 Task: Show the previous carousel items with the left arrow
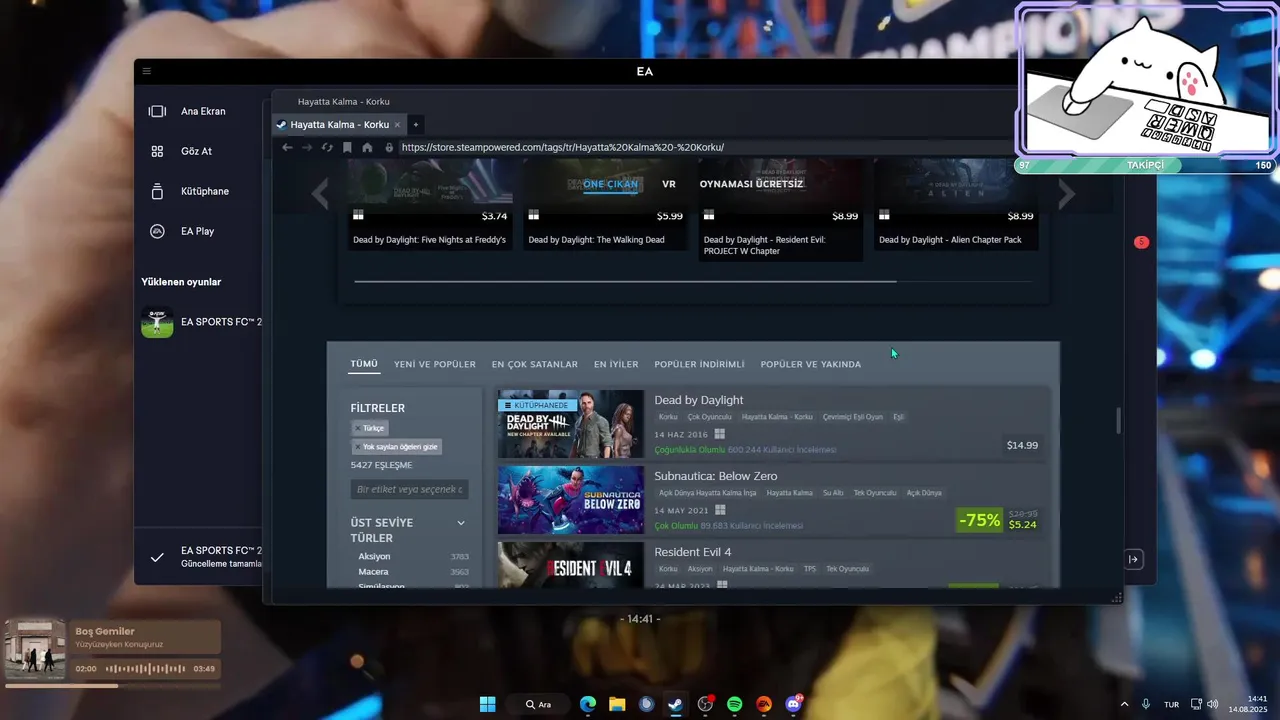click(x=320, y=194)
